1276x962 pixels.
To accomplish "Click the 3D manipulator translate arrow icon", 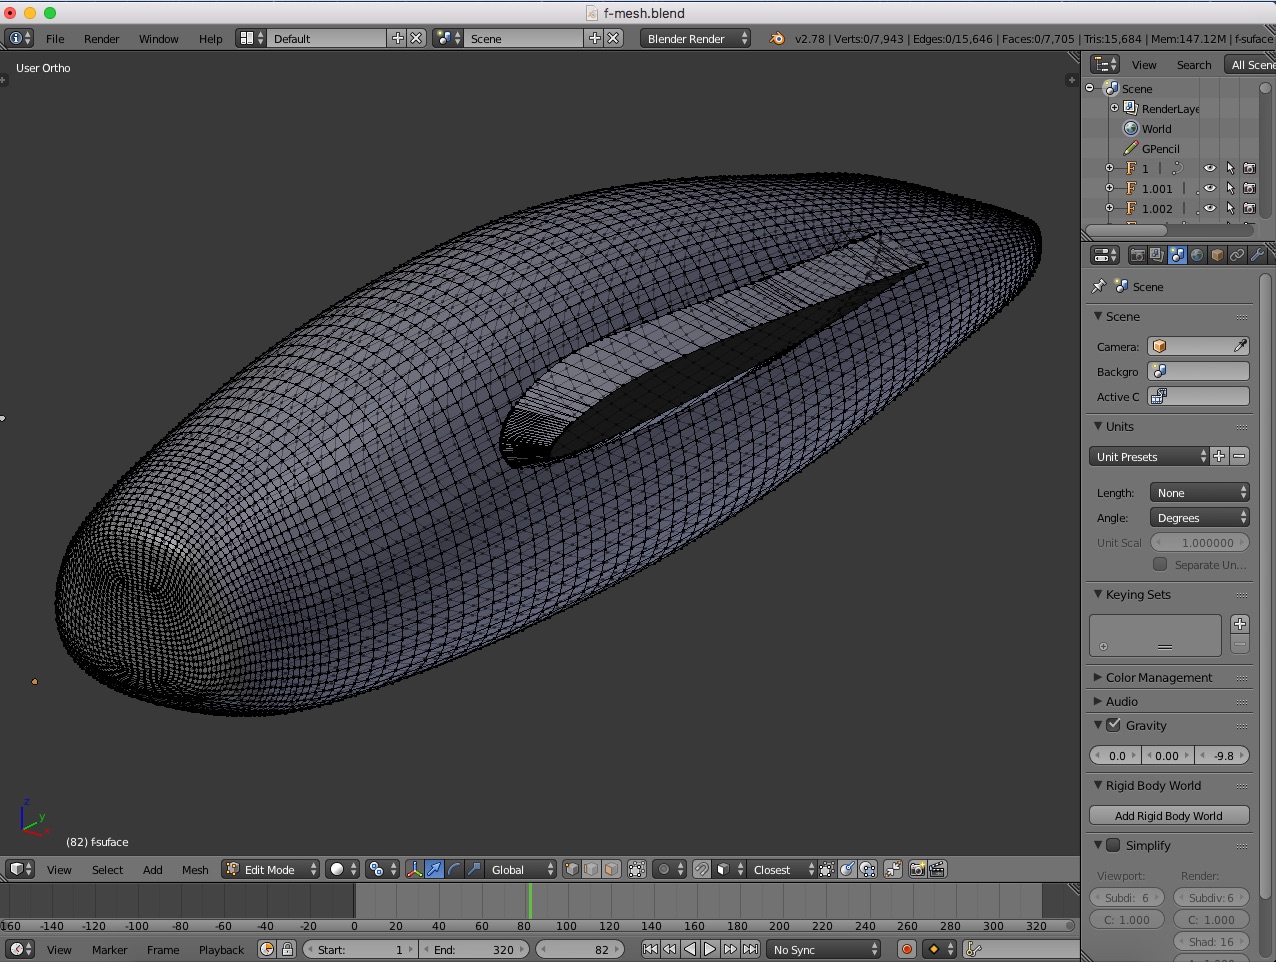I will 434,870.
